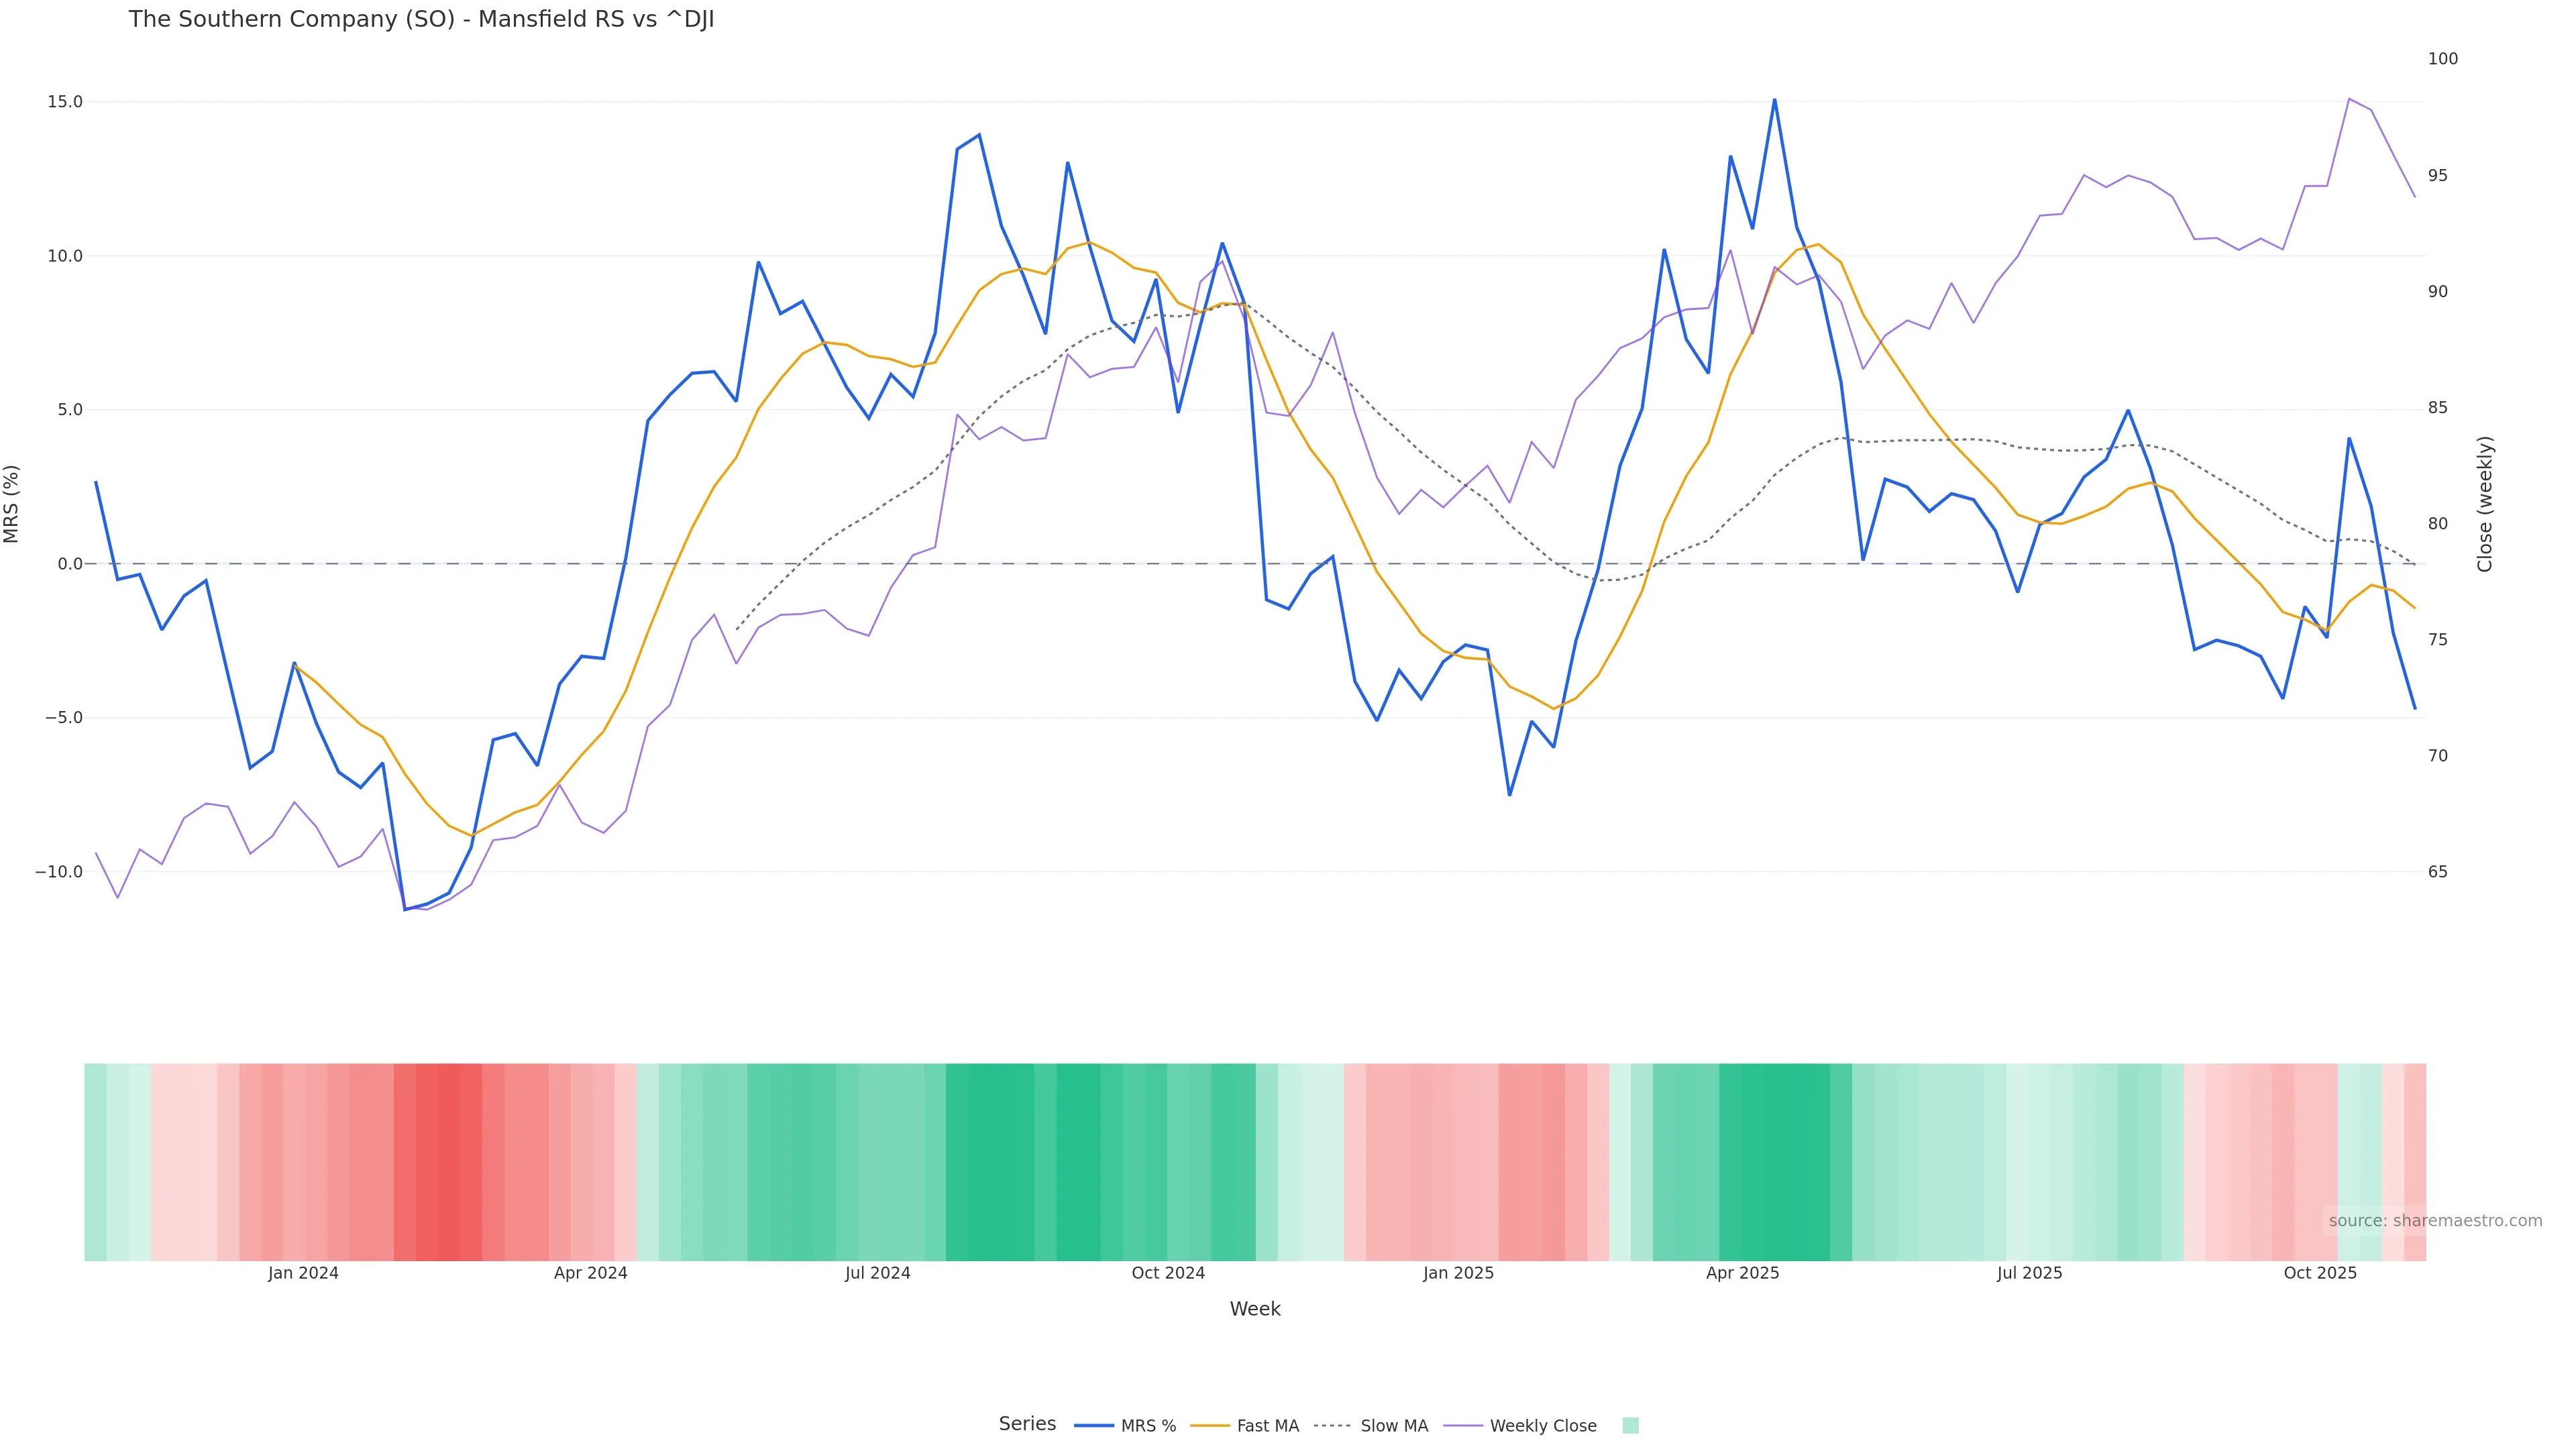The image size is (2576, 1449).
Task: Select the Apr 2024 axis label
Action: 590,1274
